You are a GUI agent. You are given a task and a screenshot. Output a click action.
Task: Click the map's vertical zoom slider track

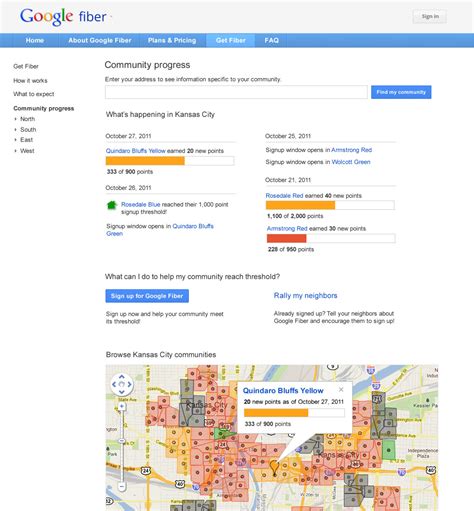(x=122, y=446)
